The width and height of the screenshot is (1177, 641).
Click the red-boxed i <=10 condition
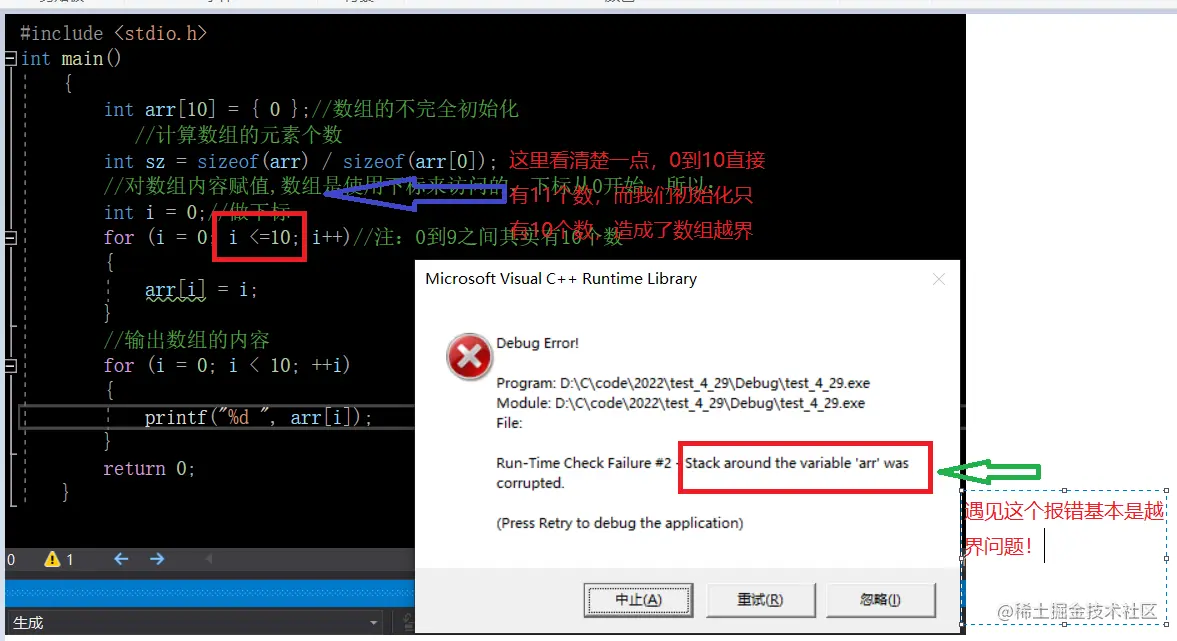pos(260,237)
